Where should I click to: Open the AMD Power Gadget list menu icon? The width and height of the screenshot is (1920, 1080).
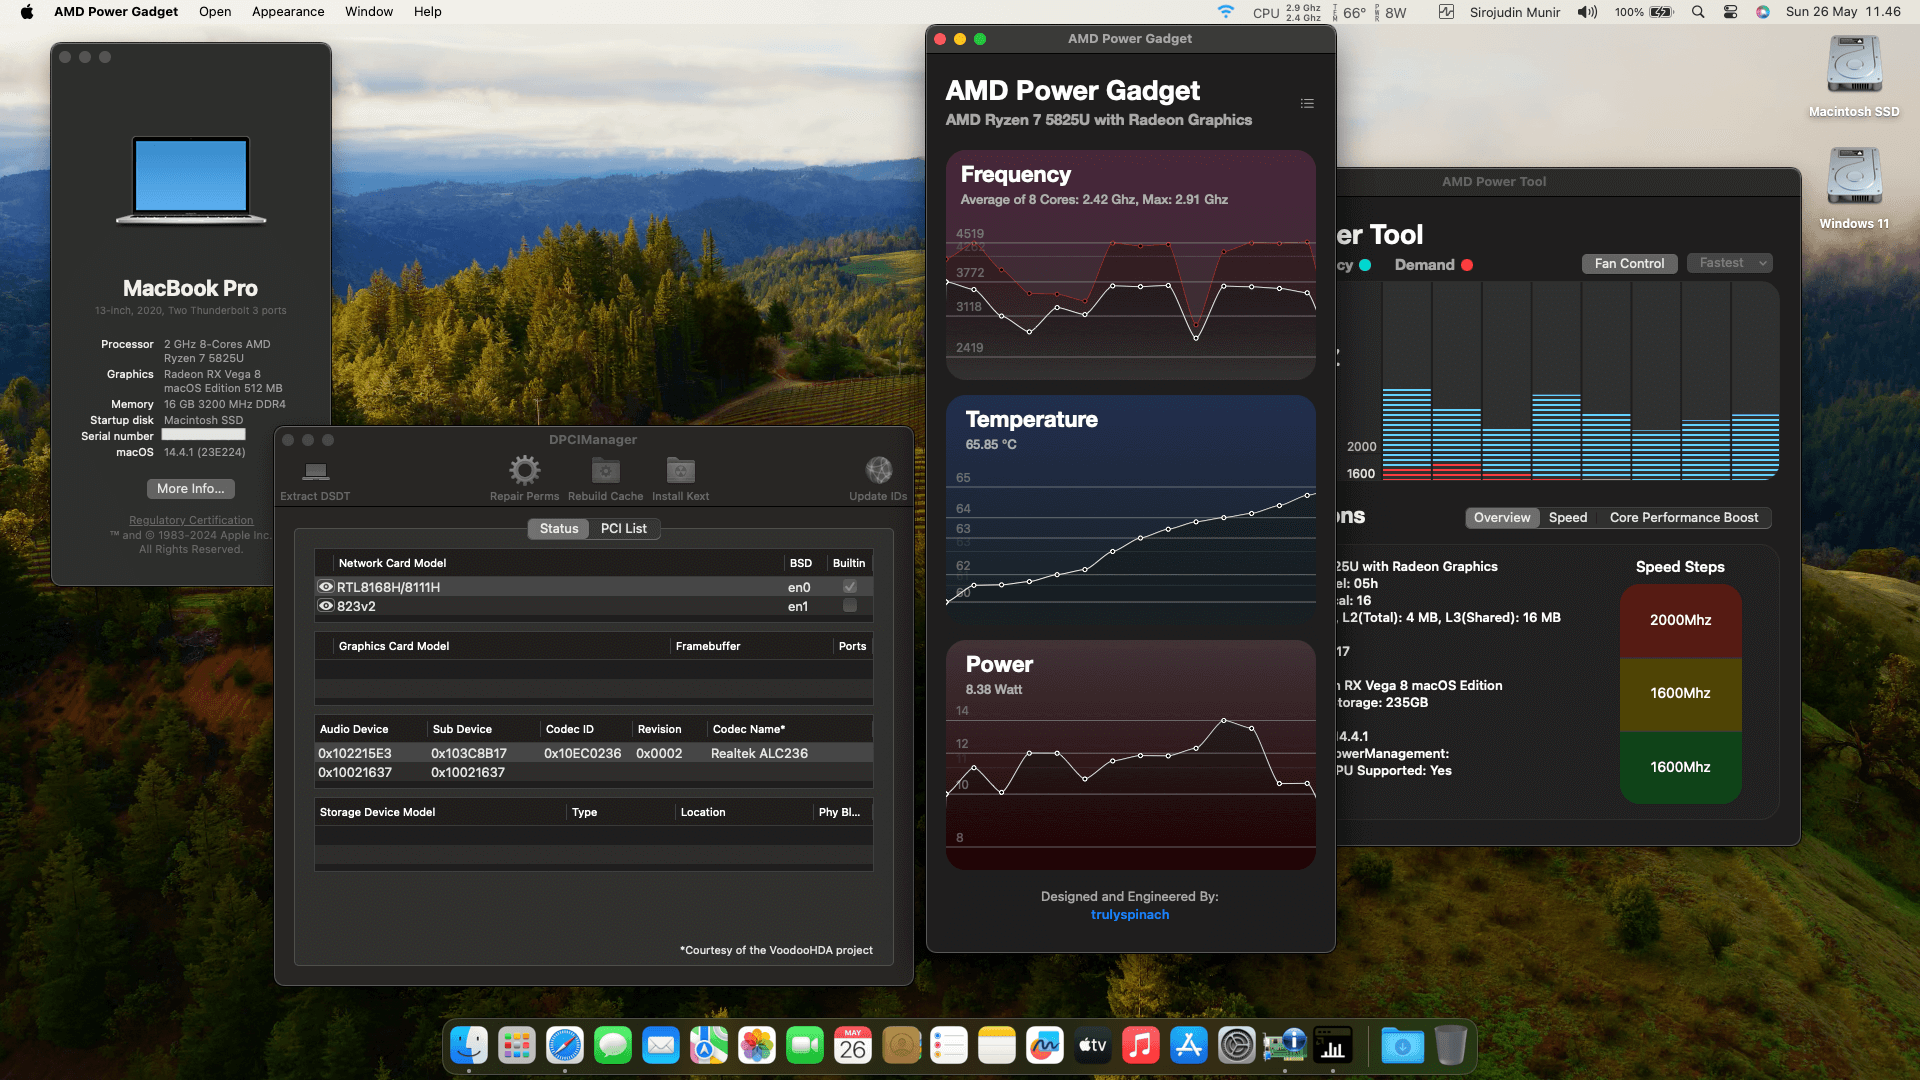(1307, 103)
